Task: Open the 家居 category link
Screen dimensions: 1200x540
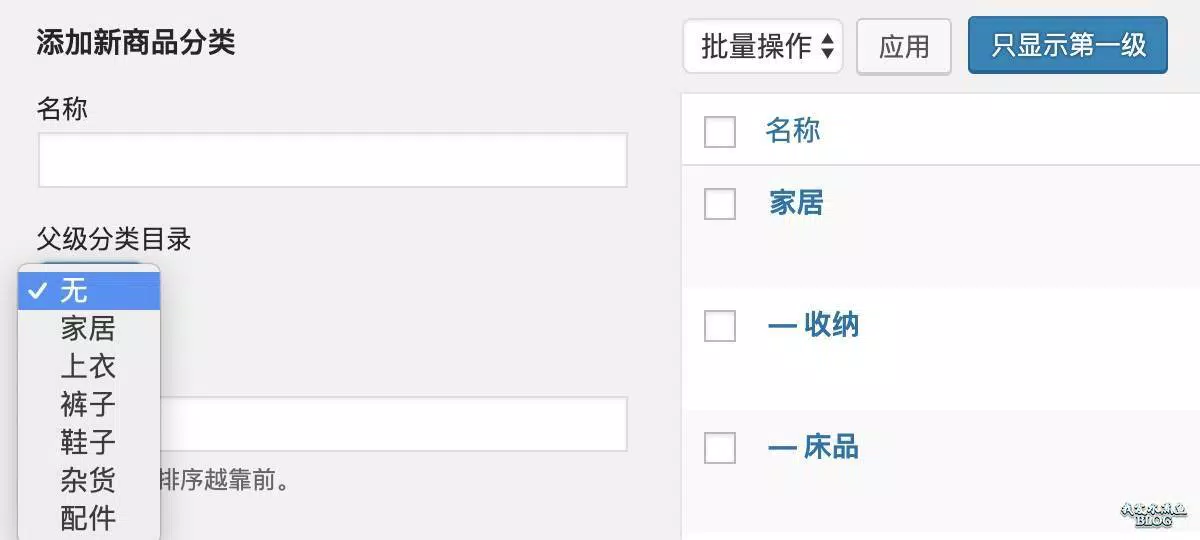Action: (796, 203)
